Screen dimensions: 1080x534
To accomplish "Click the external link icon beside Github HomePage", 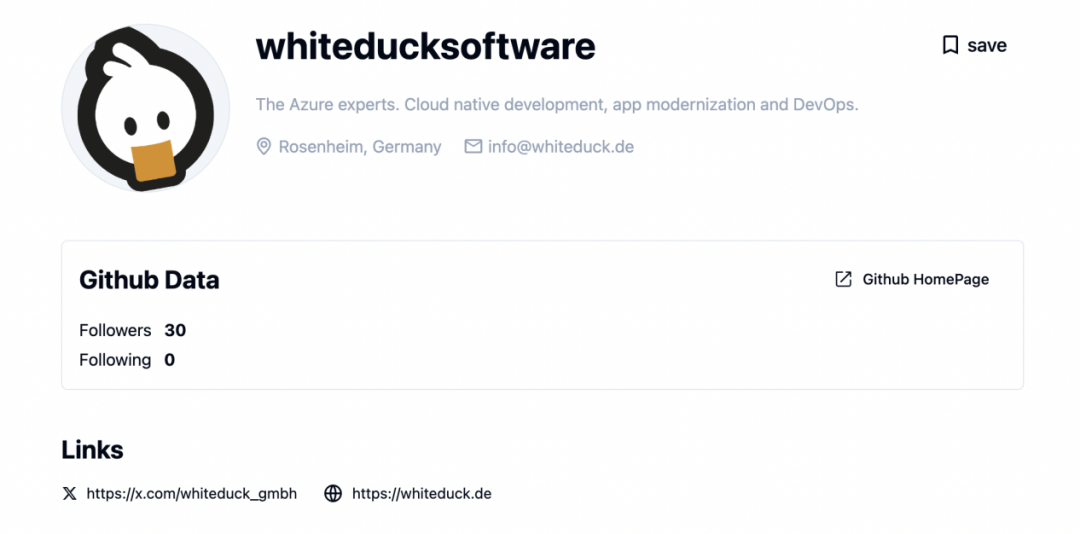I will (843, 279).
